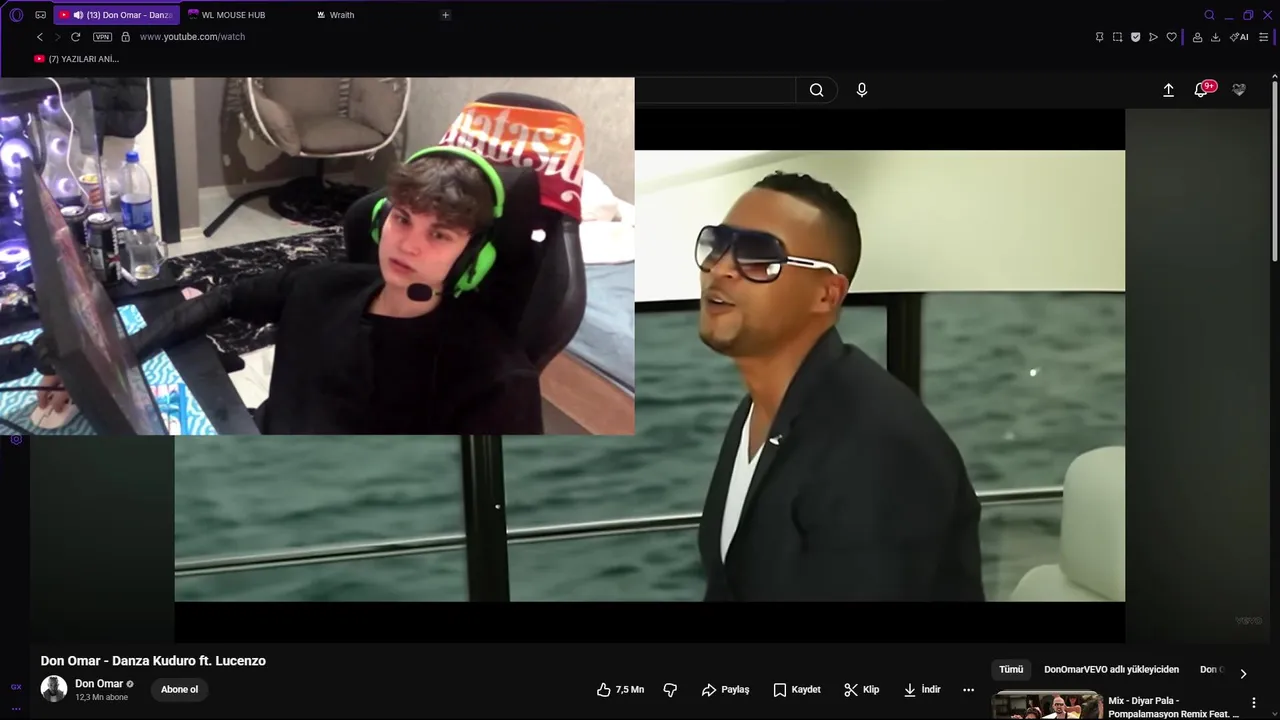Open a new tab with plus button
The width and height of the screenshot is (1280, 720).
pos(446,15)
